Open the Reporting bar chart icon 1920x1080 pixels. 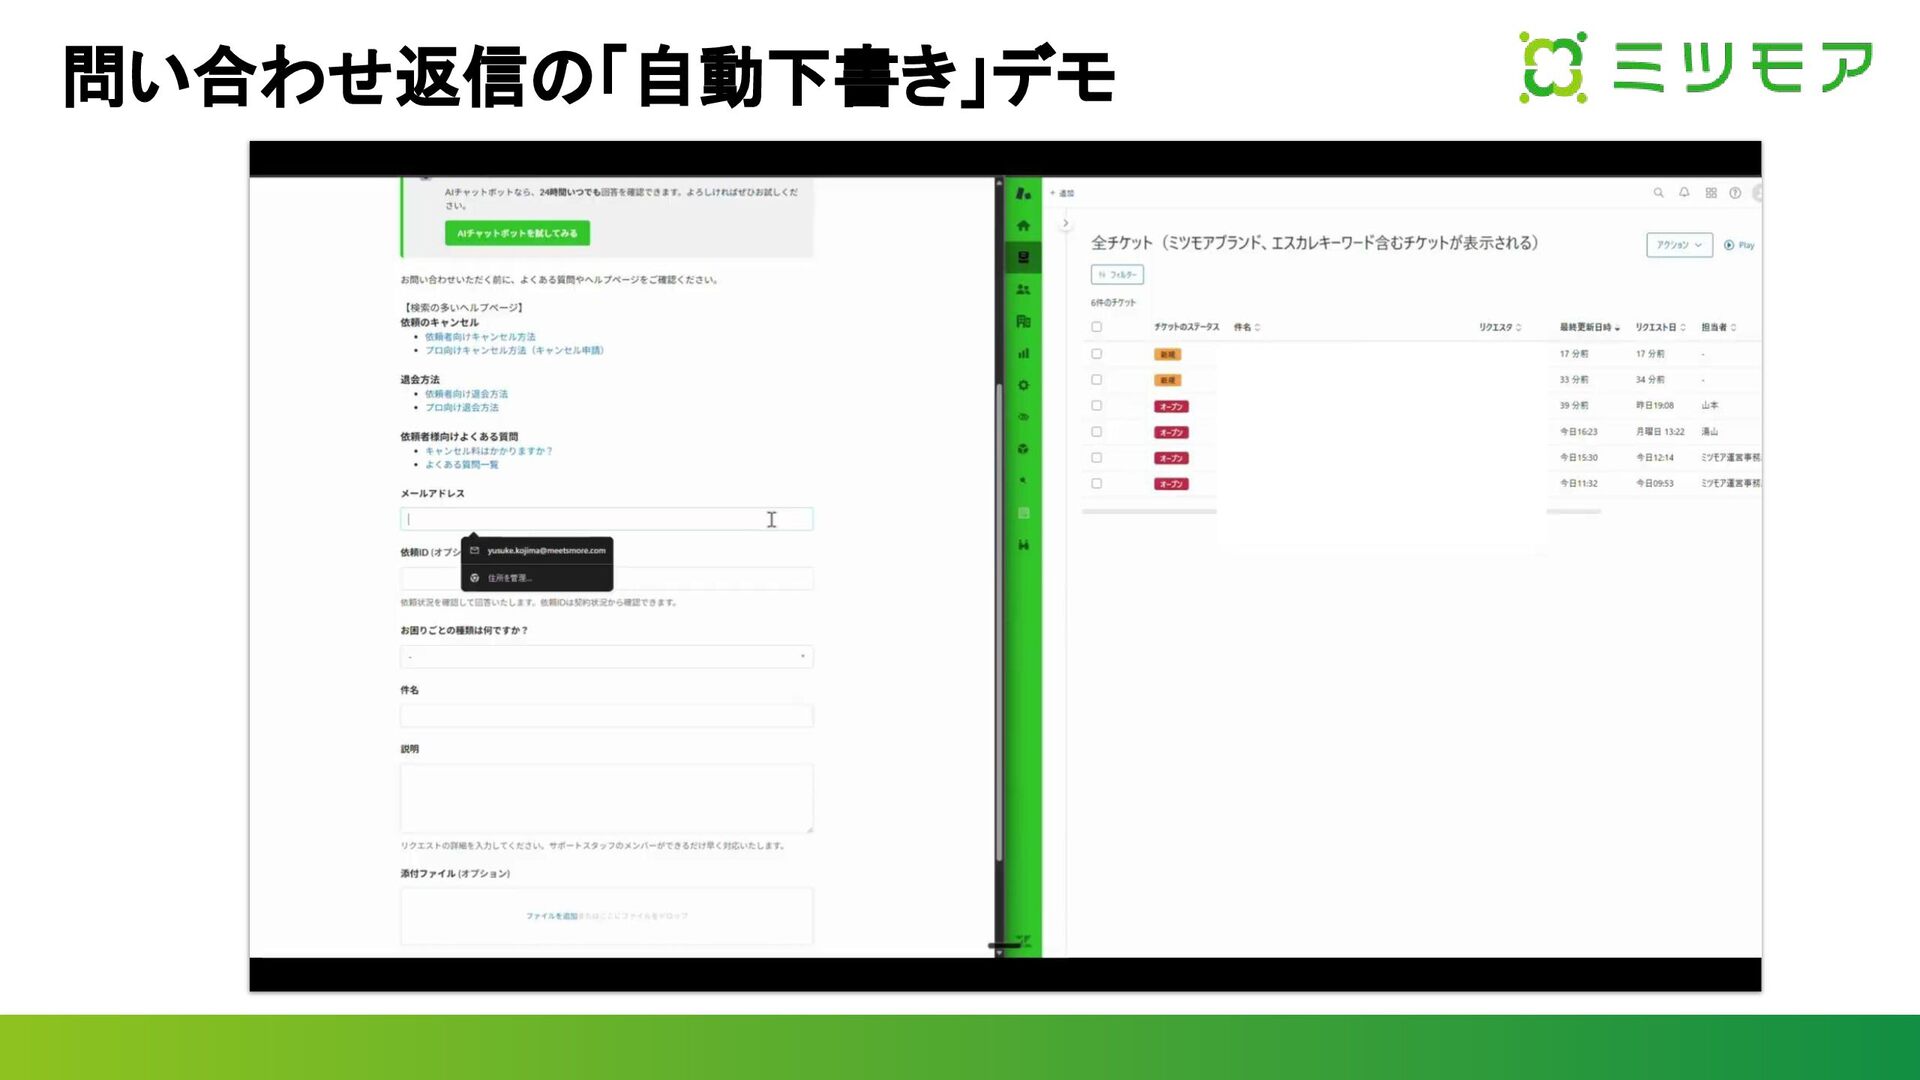(x=1023, y=353)
